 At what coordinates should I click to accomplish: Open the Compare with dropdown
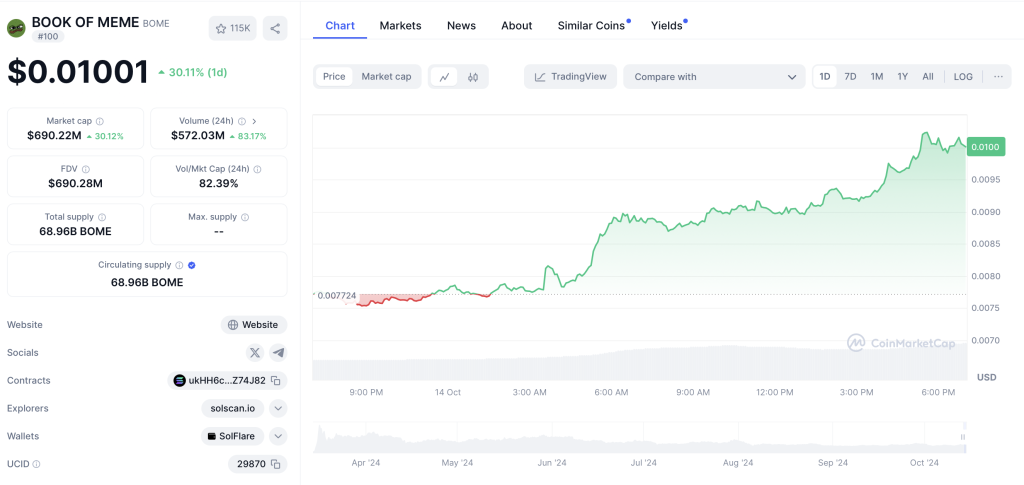(x=714, y=77)
